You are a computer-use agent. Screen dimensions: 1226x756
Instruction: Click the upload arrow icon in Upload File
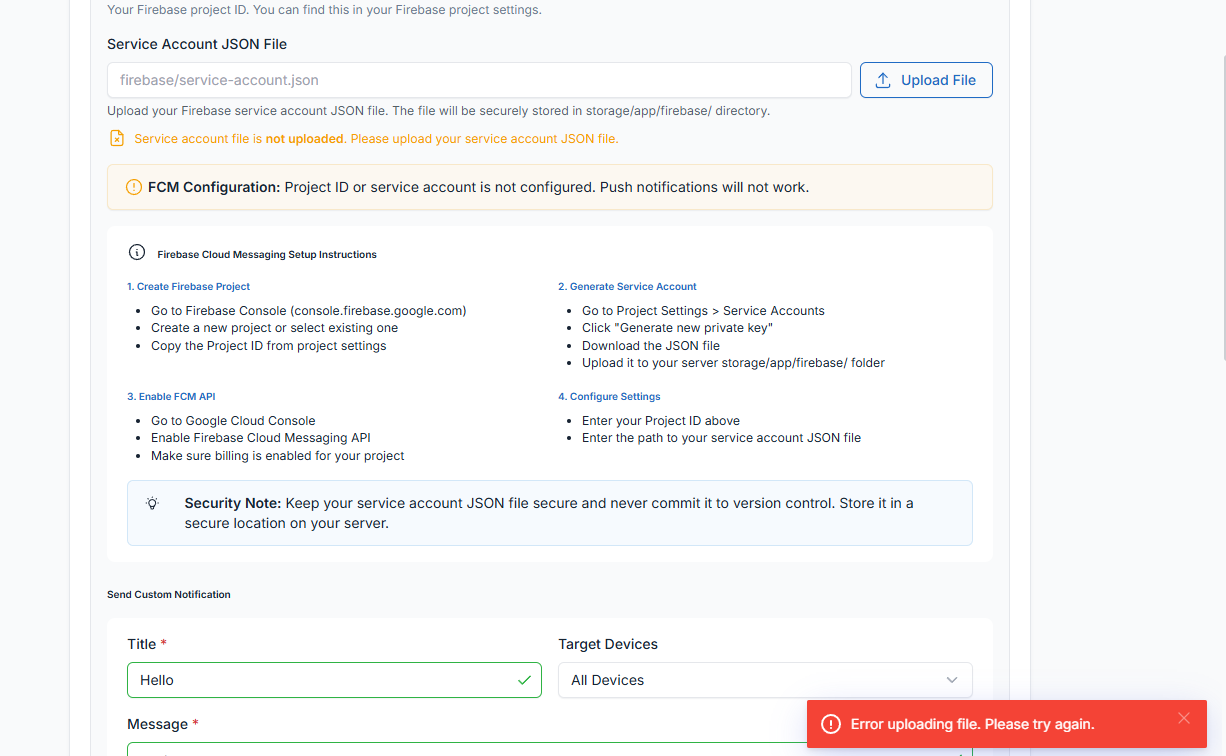[883, 80]
